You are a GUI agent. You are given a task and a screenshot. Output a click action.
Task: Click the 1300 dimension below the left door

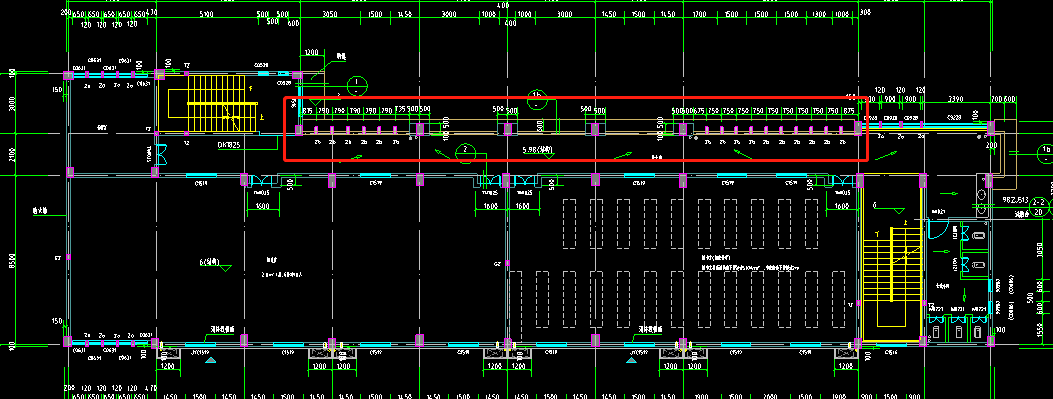[x=262, y=207]
